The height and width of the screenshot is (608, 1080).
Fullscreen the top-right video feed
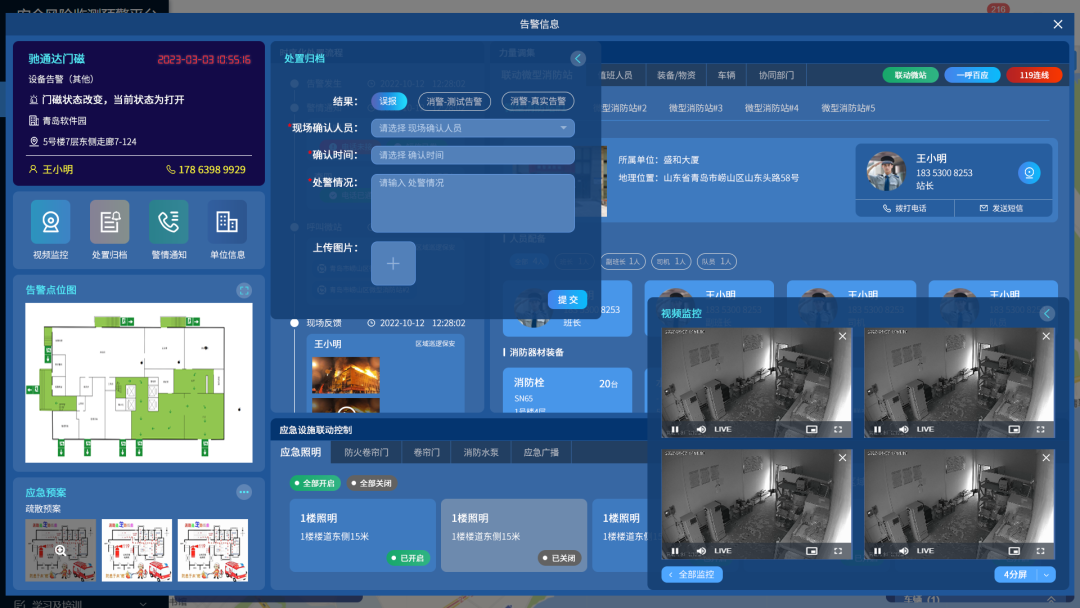(x=1040, y=429)
